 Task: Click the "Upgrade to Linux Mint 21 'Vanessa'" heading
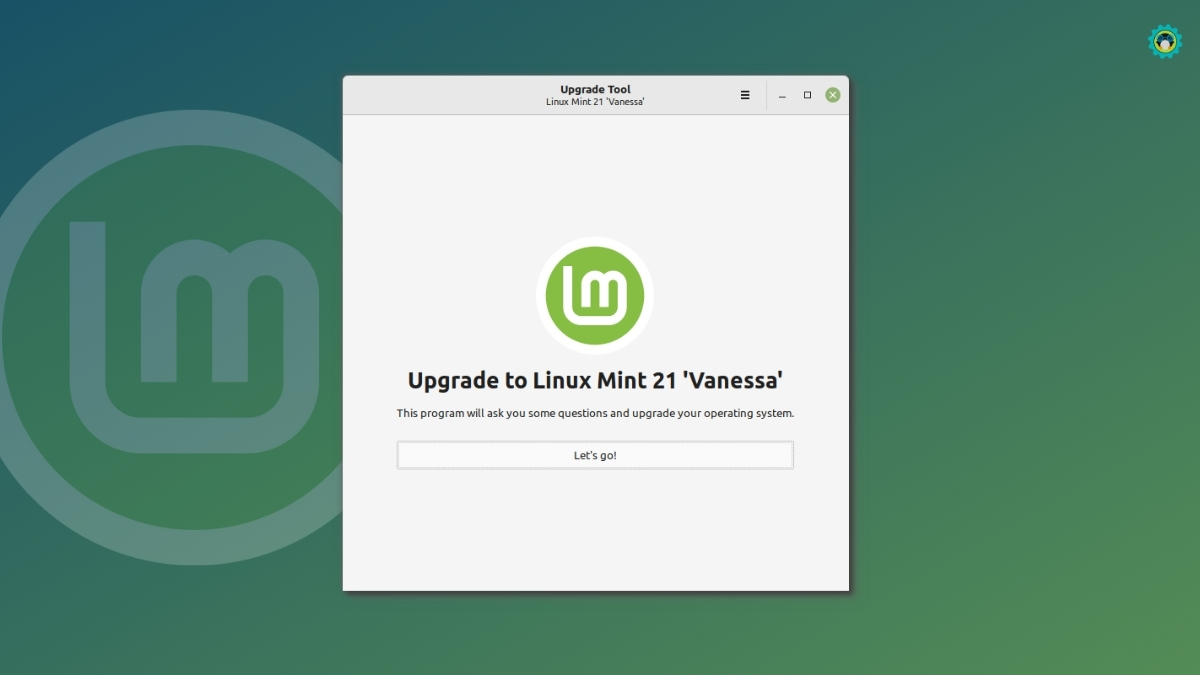(595, 381)
